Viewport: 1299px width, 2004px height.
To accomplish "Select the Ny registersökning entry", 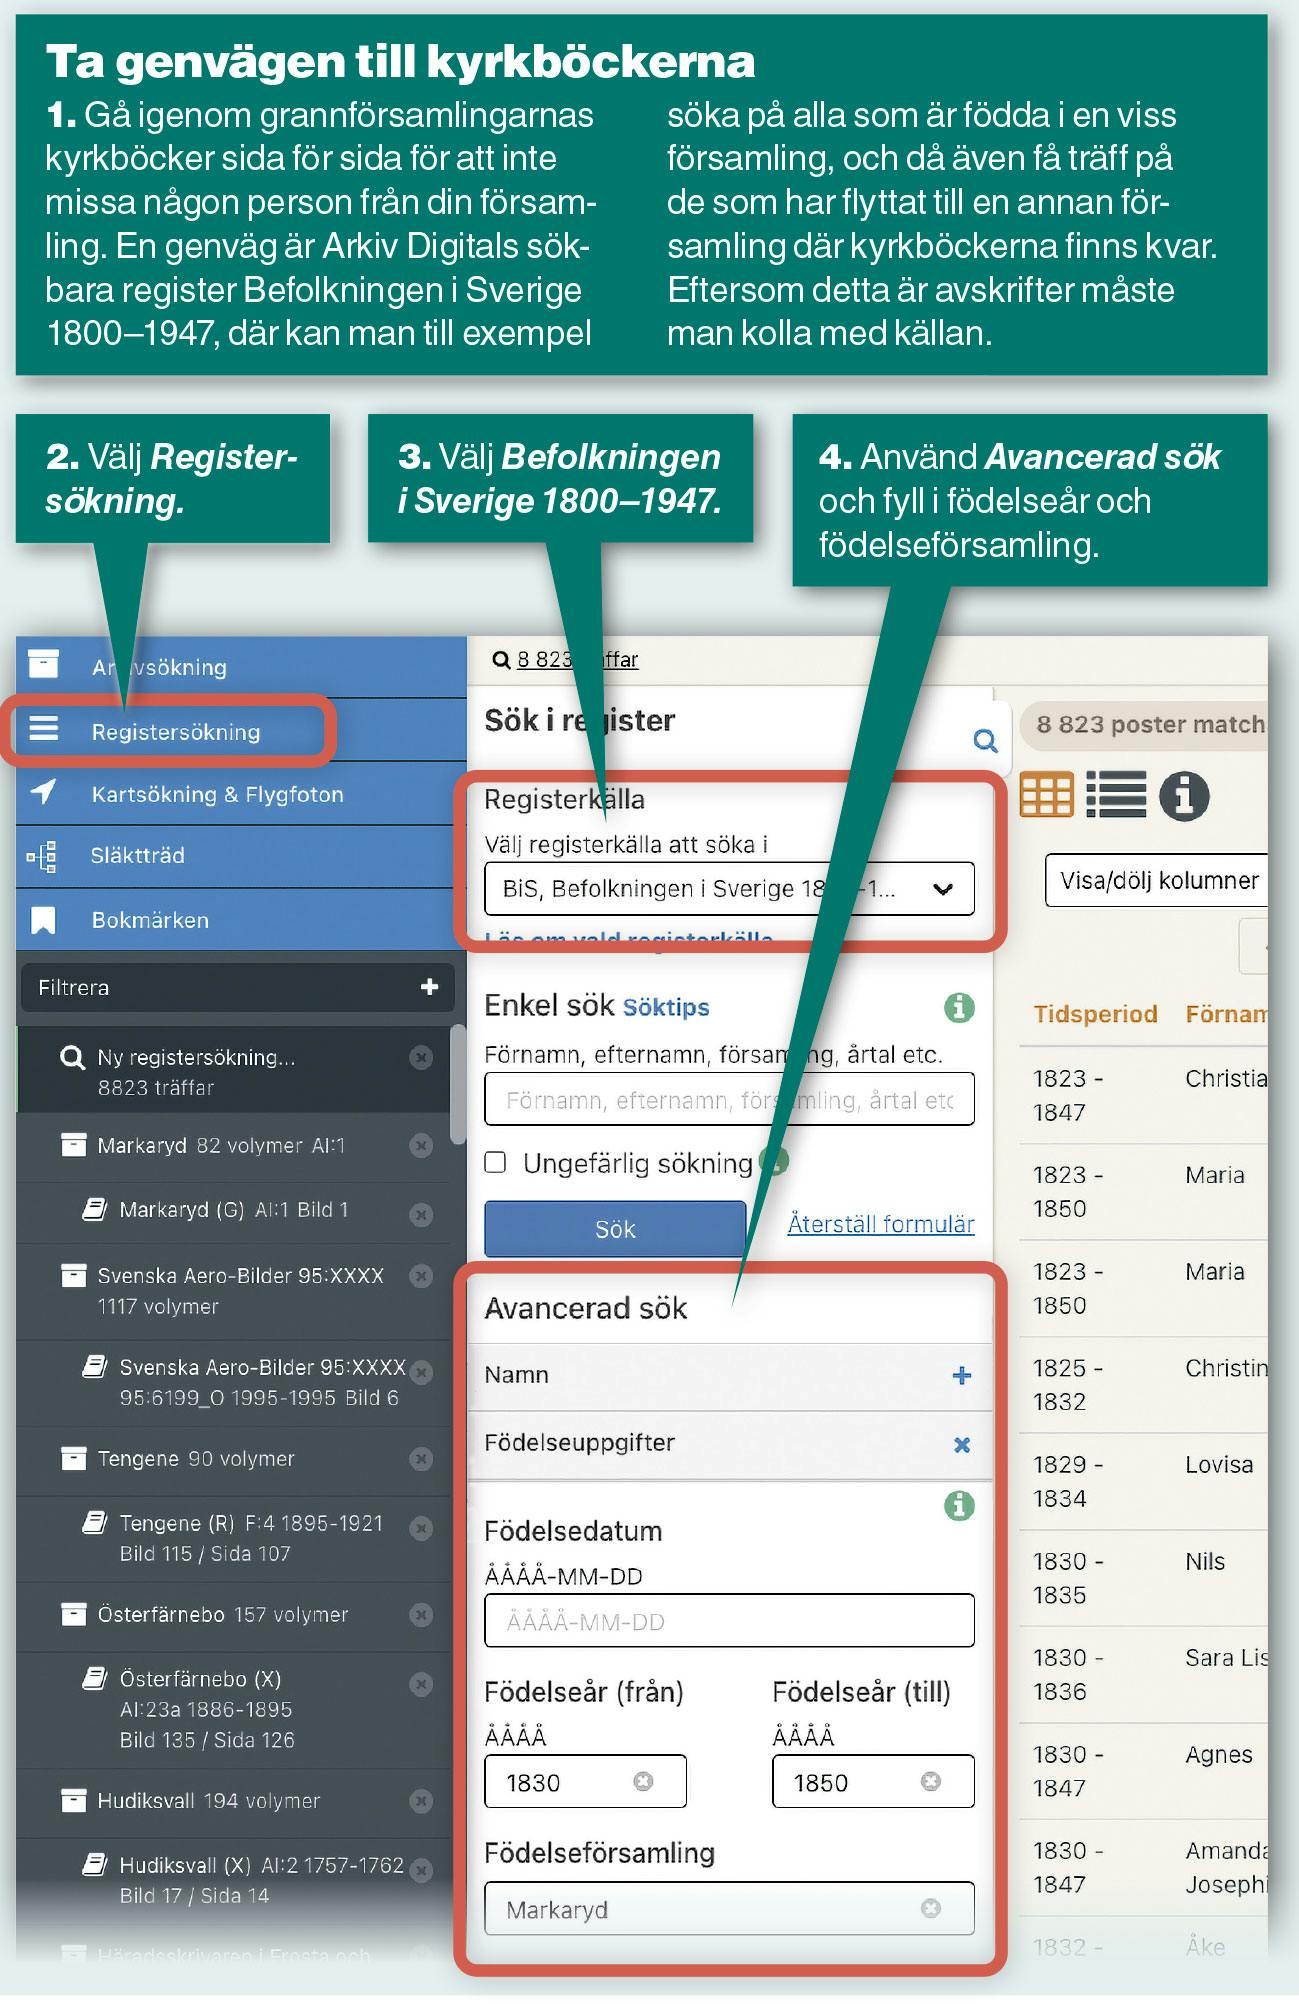I will pos(234,1071).
